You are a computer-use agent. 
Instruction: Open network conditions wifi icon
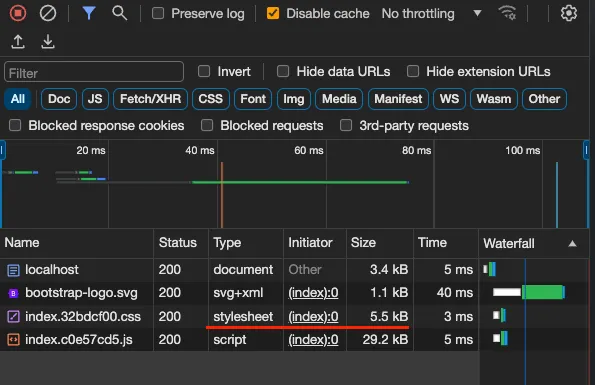[507, 13]
